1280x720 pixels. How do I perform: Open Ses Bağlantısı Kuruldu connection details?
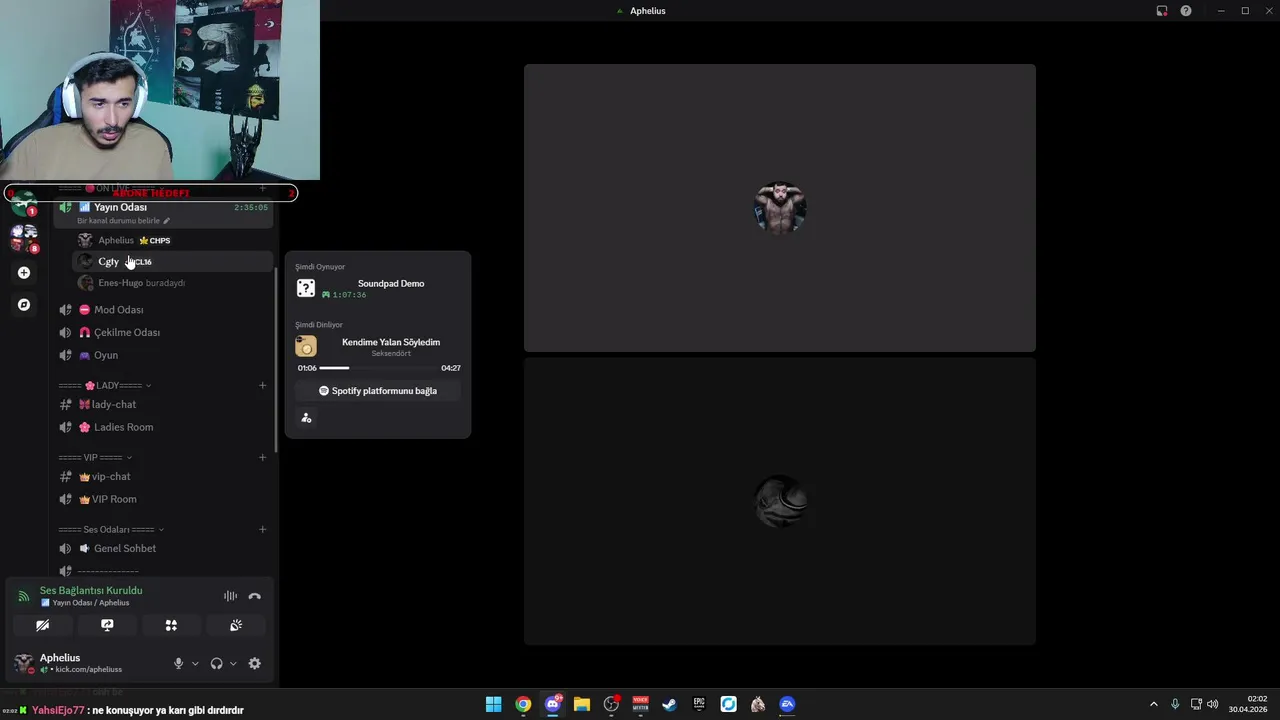pyautogui.click(x=91, y=590)
